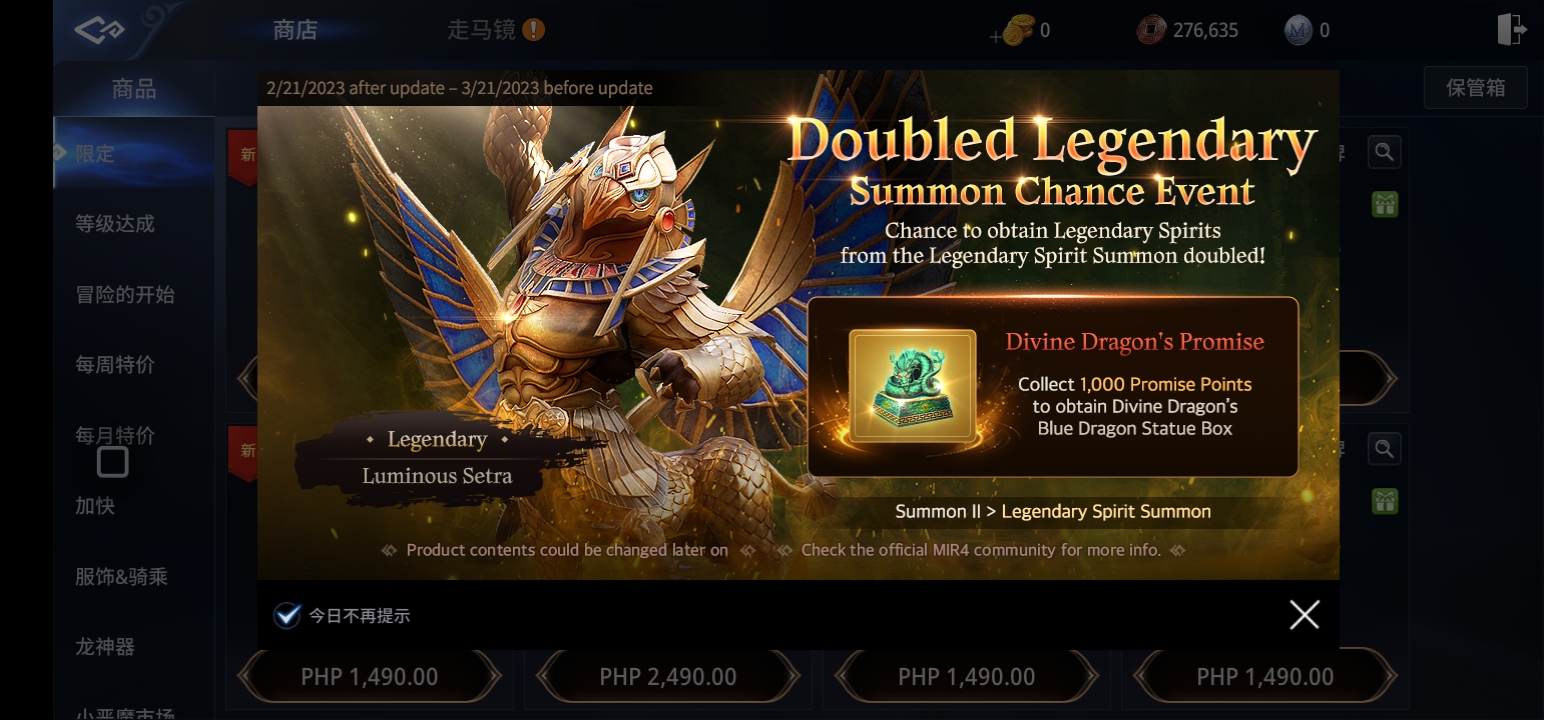
Task: Click the upper green gift box icon
Action: [1385, 204]
